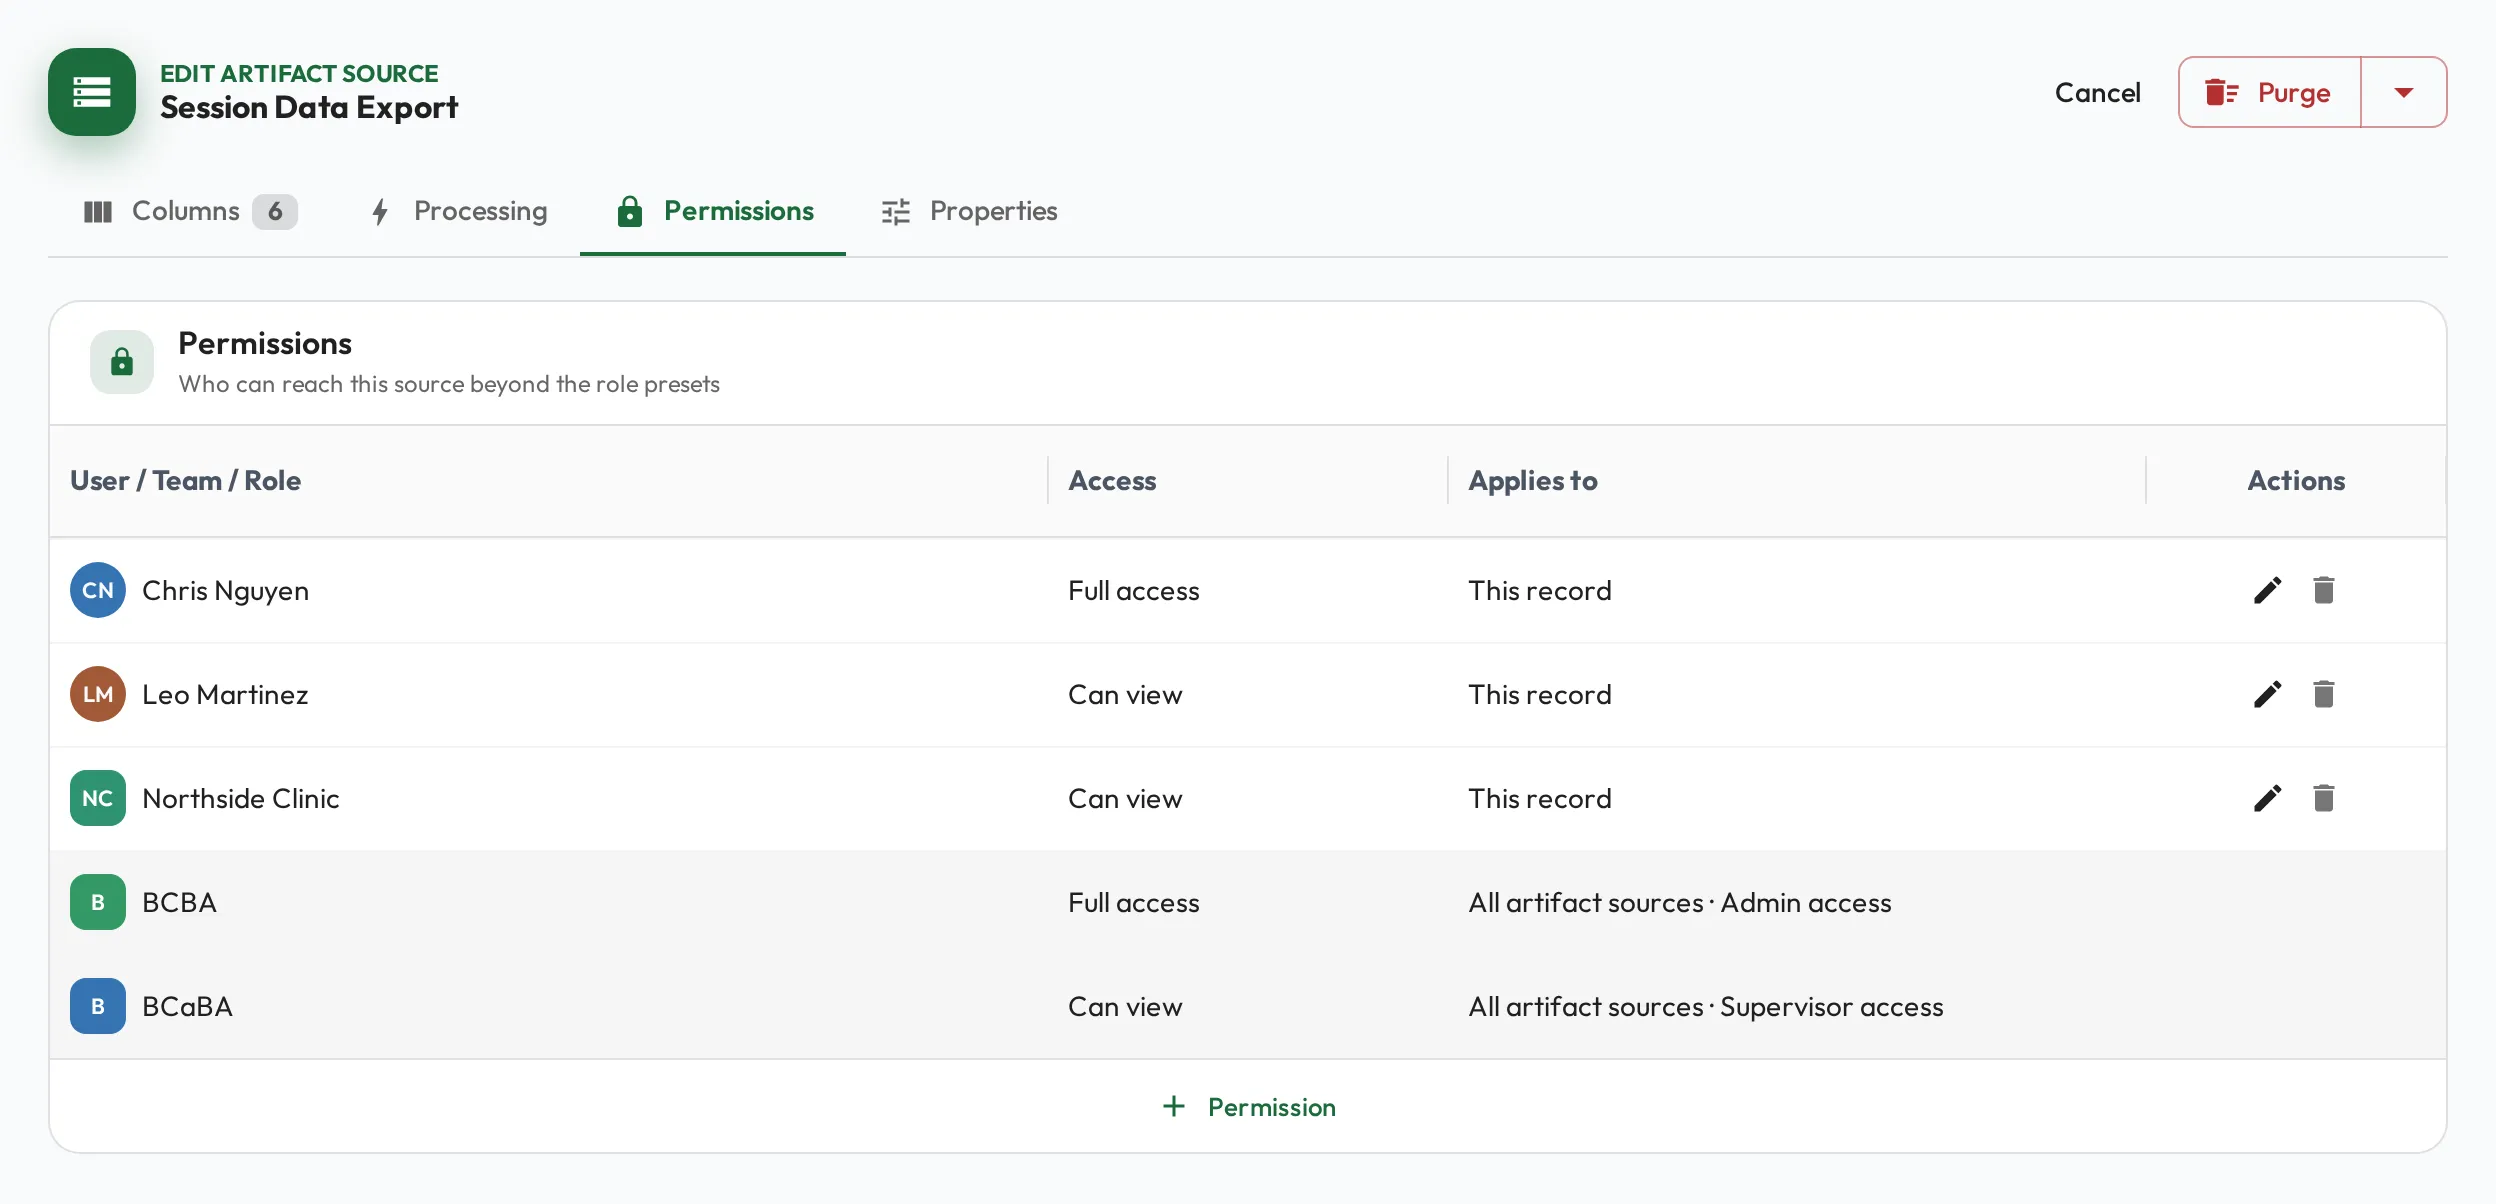Delete Northside Clinic's permission row
The image size is (2496, 1204).
2323,798
